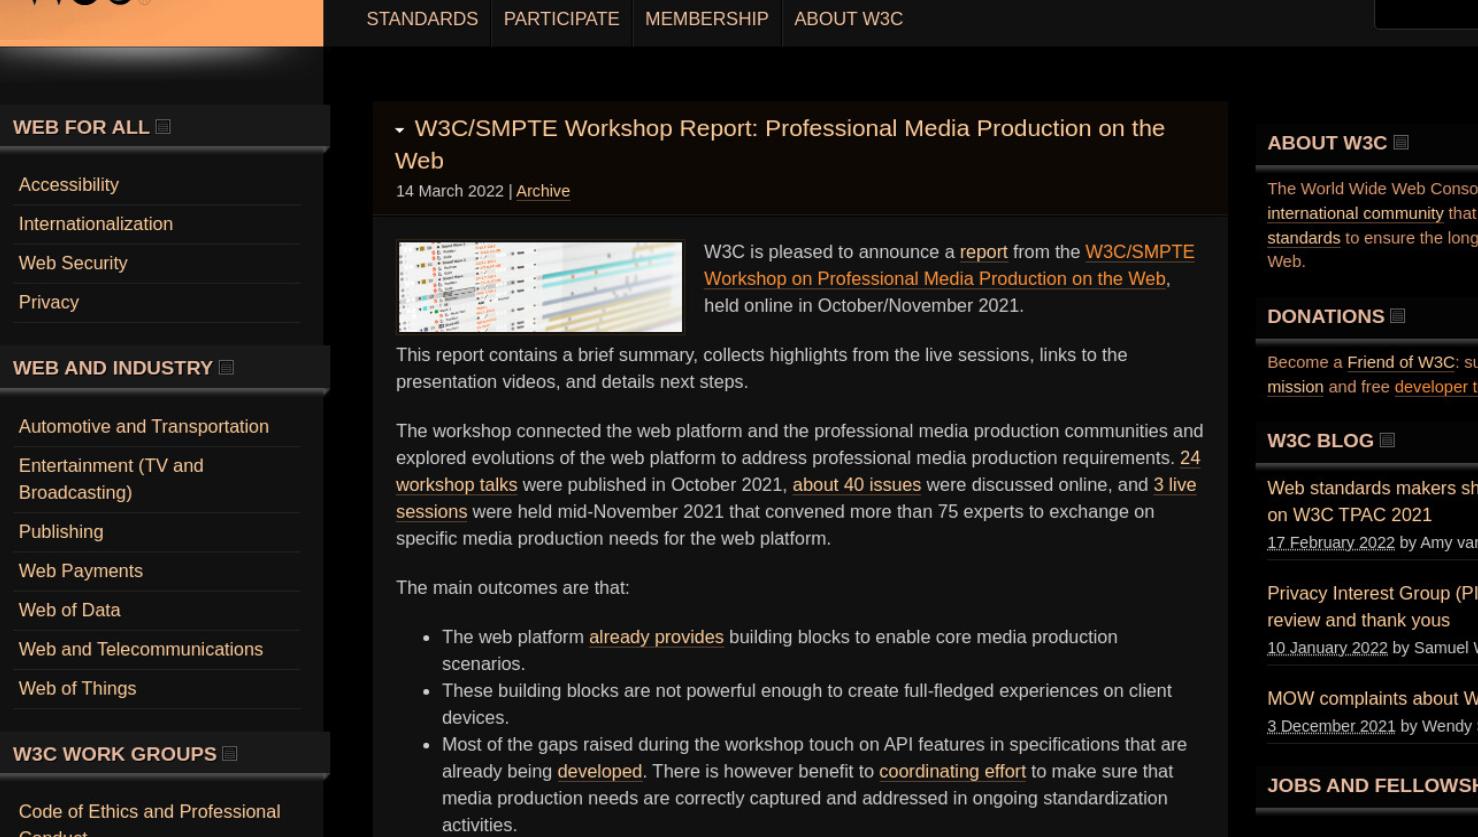Follow the already provides link

pos(656,637)
